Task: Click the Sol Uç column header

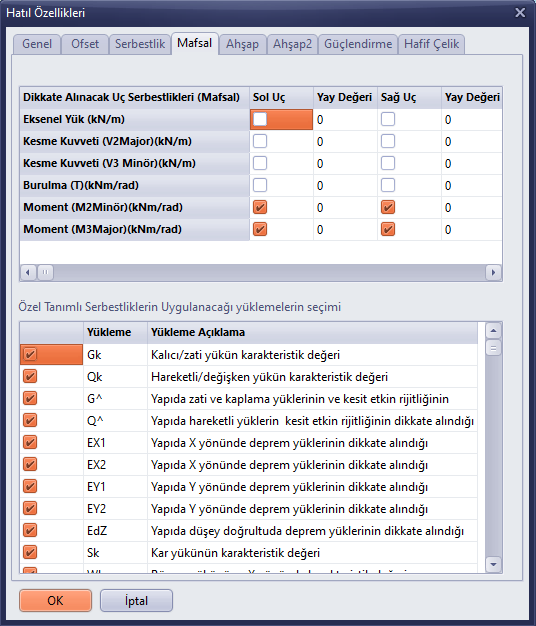Action: pos(281,97)
